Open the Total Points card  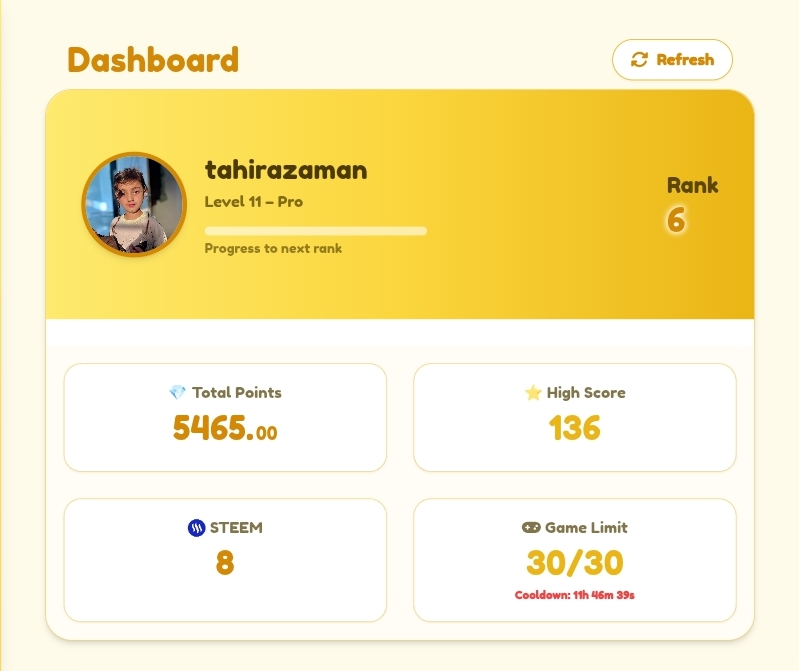click(x=225, y=417)
